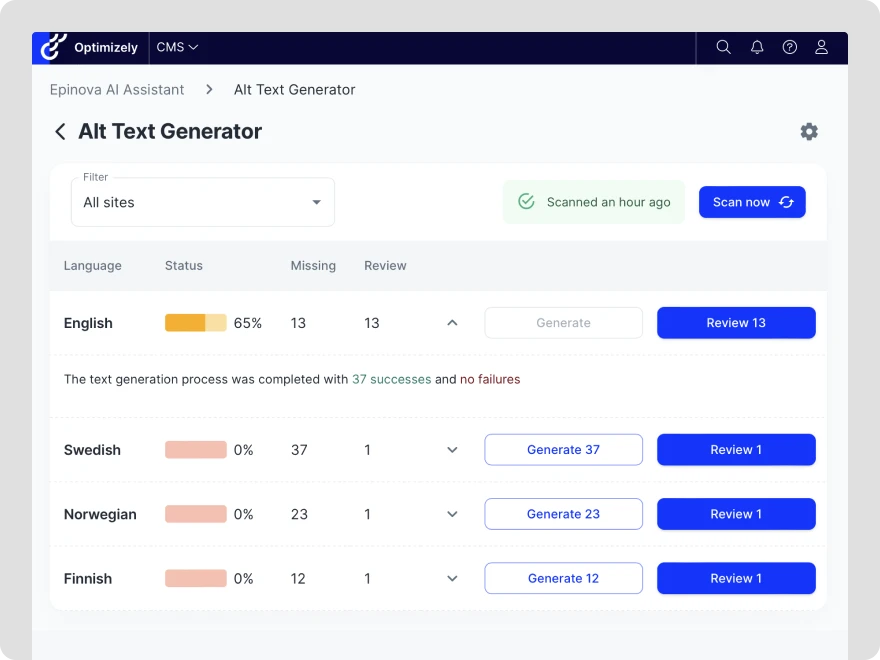Go to Epinova AI Assistant breadcrumb
Image resolution: width=880 pixels, height=660 pixels.
tap(117, 90)
